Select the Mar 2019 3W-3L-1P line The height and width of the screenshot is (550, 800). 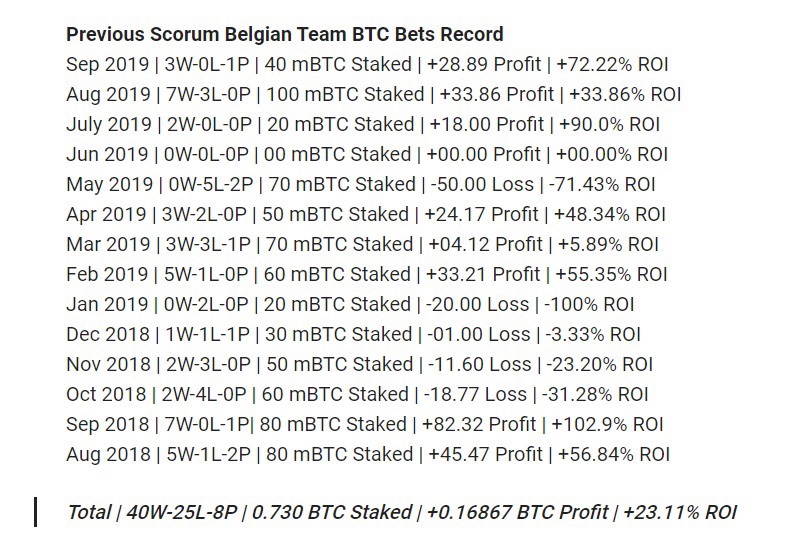point(363,245)
